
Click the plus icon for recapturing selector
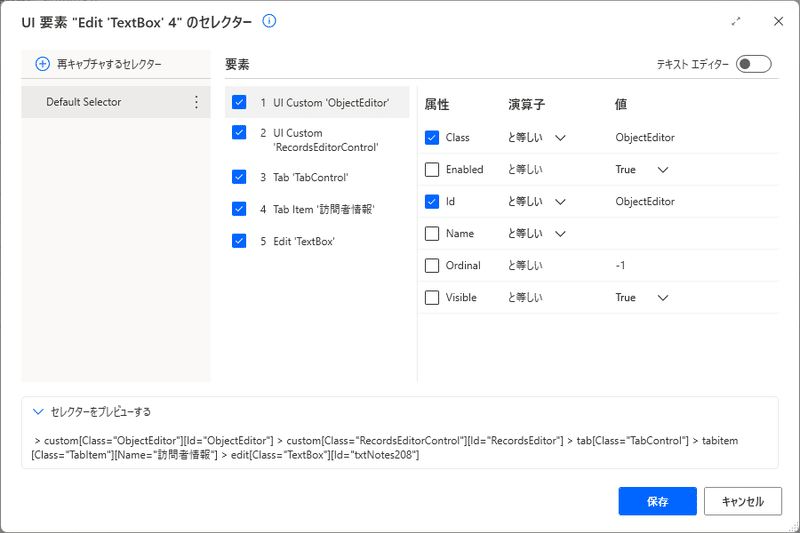pos(42,64)
